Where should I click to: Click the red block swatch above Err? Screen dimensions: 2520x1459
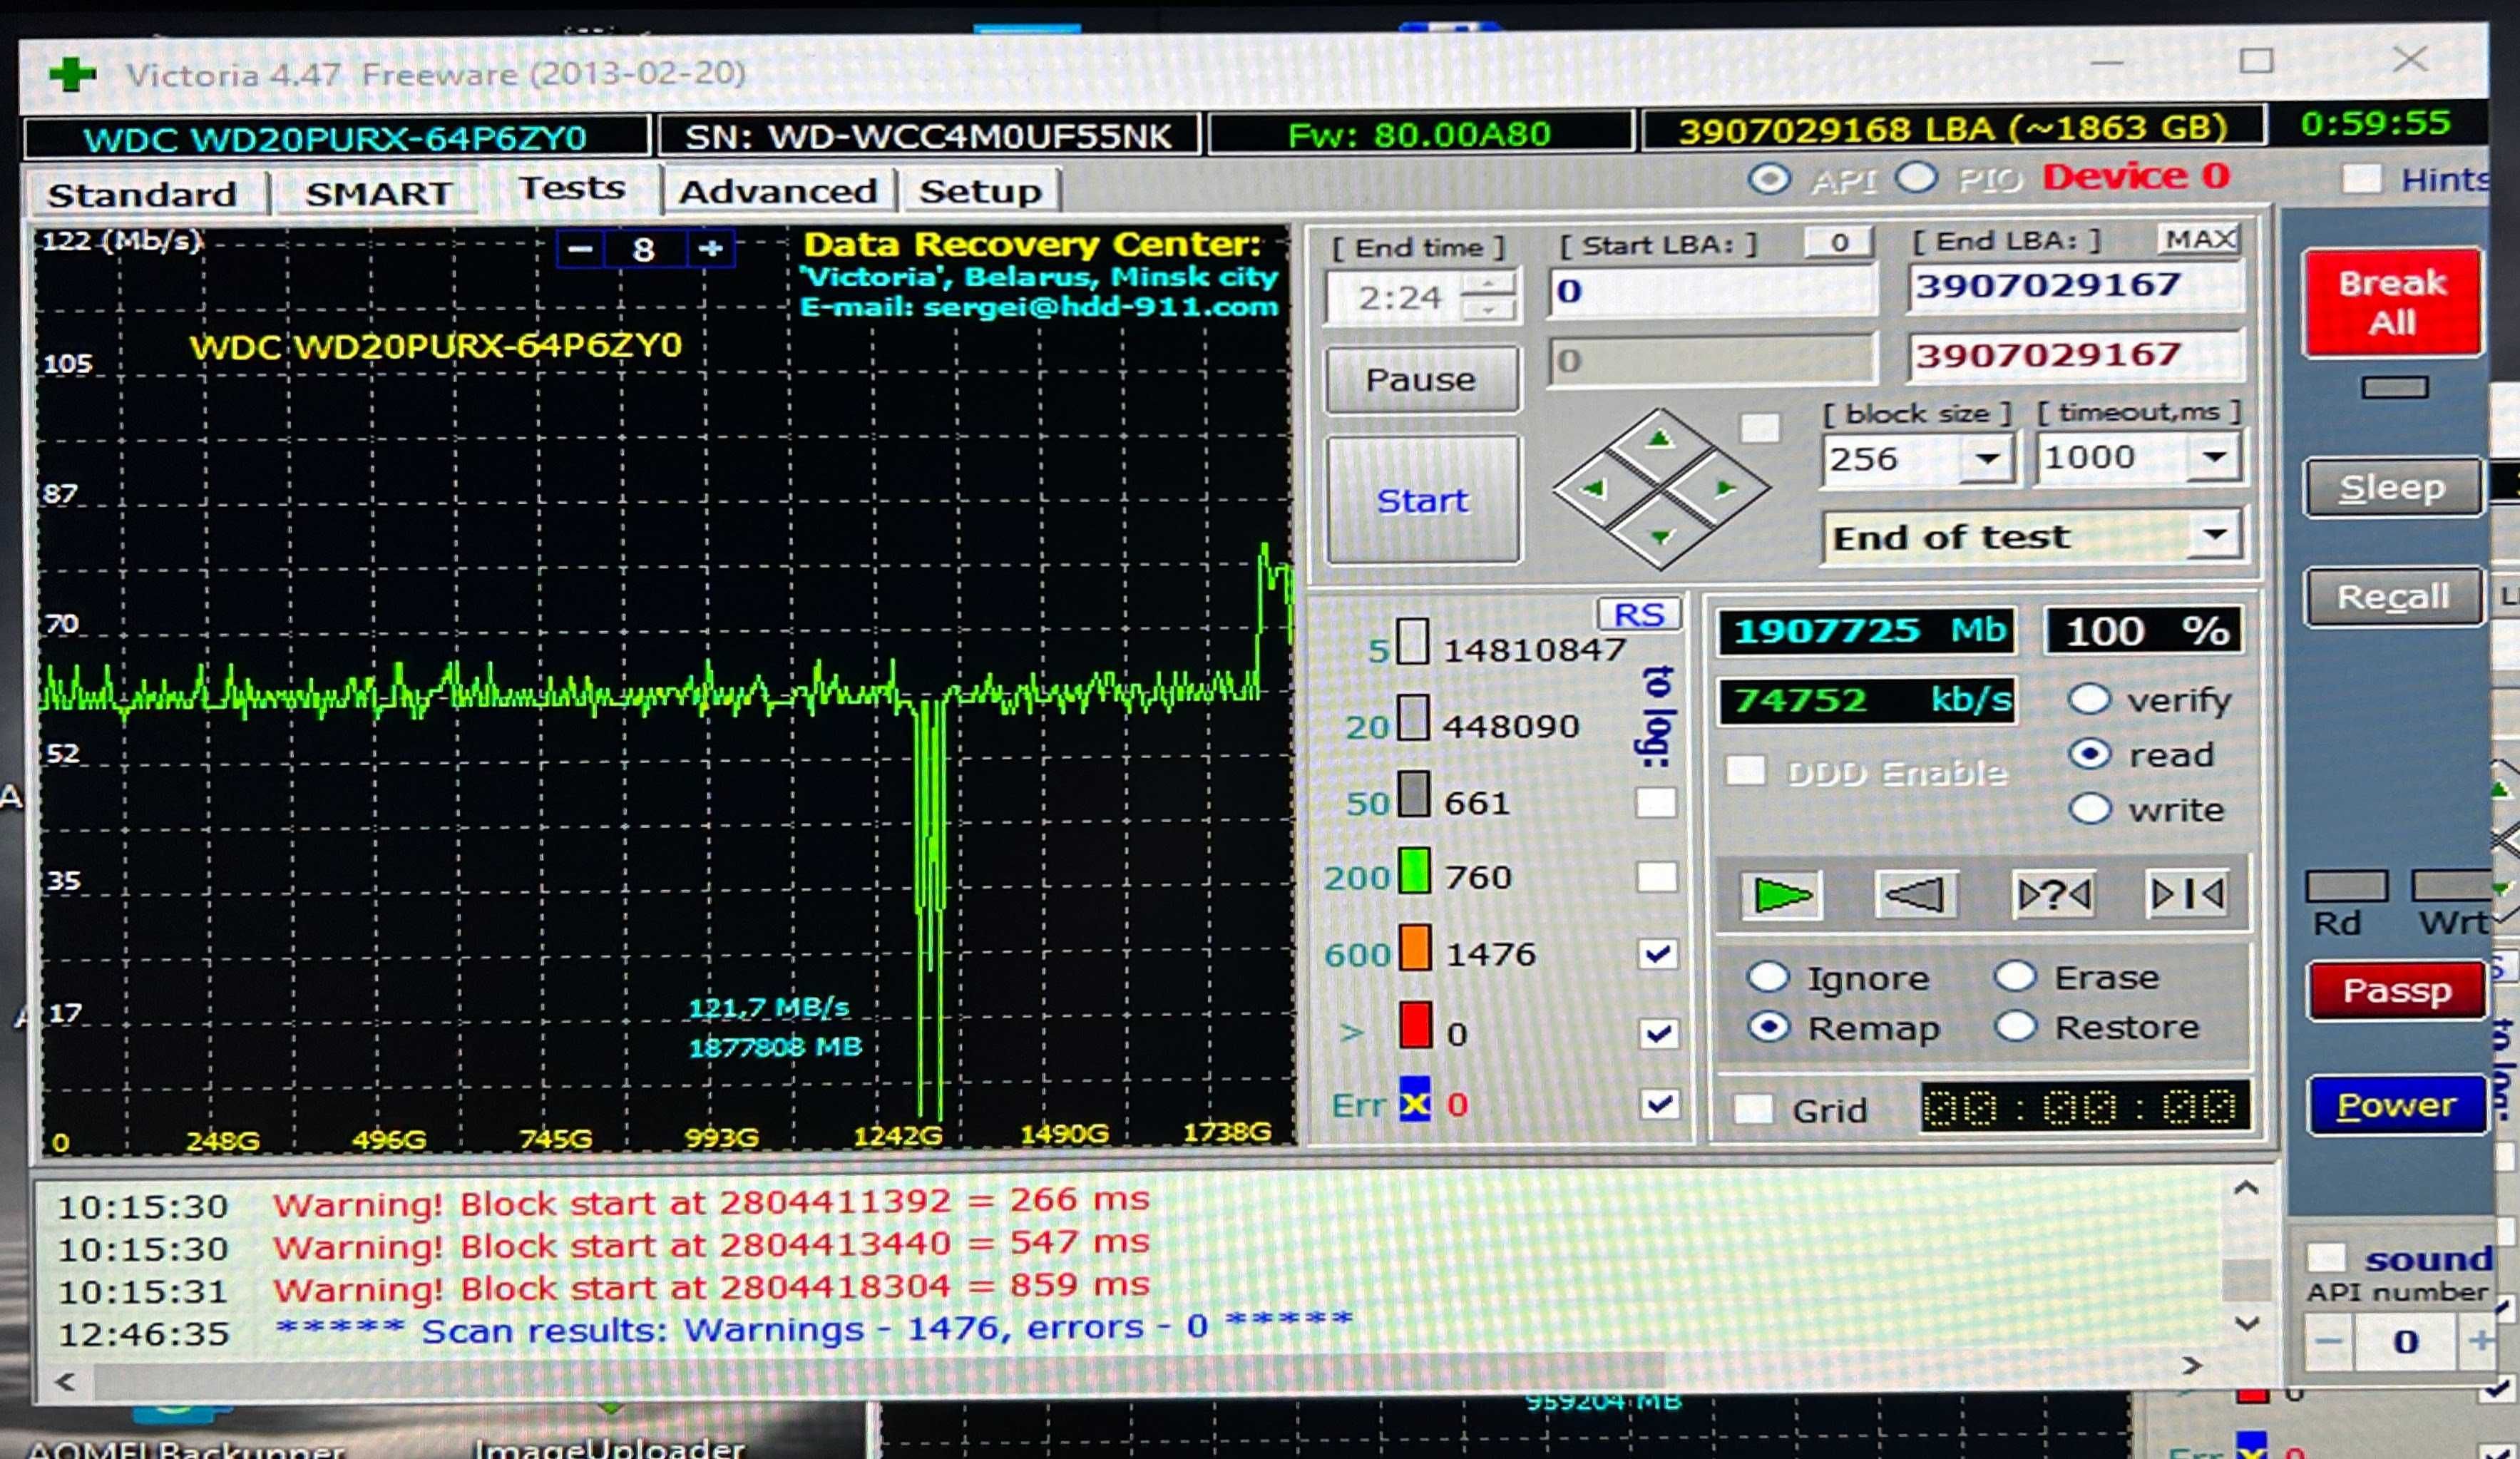(x=1415, y=1025)
